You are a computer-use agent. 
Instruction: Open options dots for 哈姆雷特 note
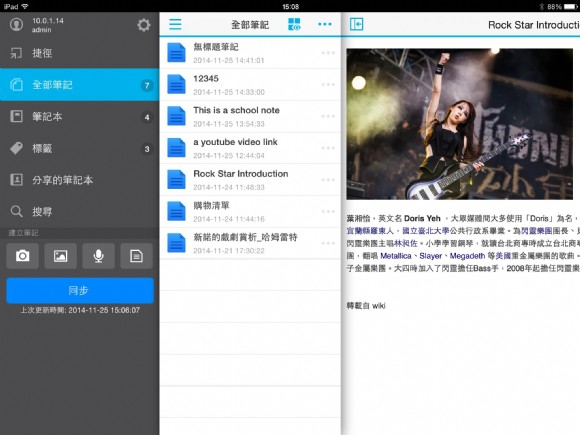(x=328, y=243)
